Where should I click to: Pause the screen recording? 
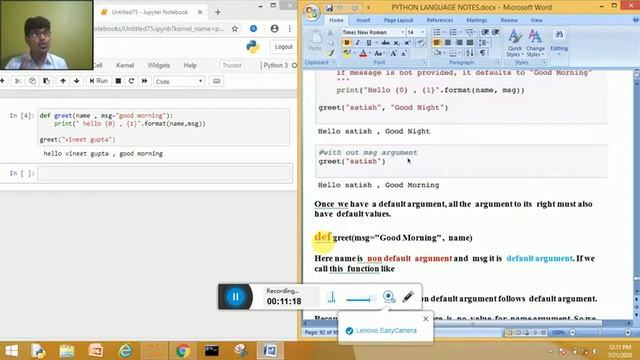click(236, 297)
